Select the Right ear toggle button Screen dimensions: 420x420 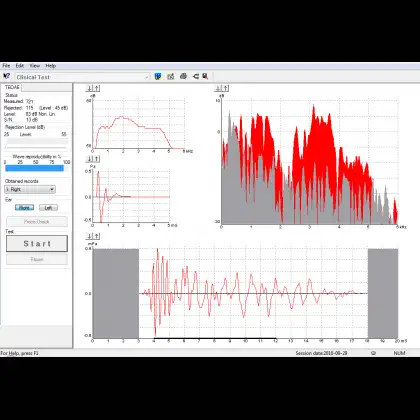click(24, 208)
